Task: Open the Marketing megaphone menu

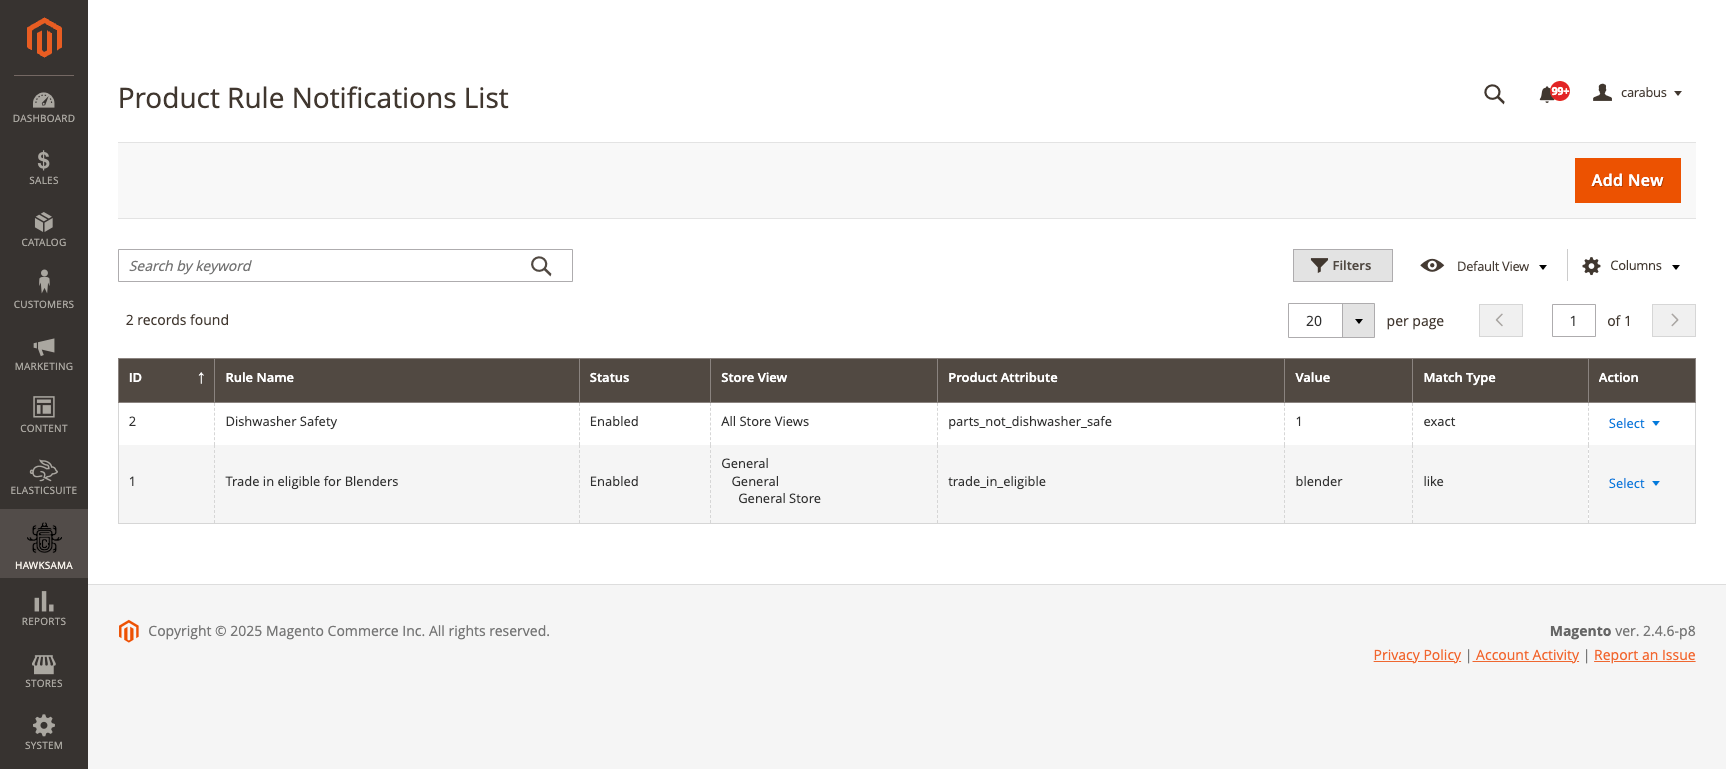Action: pos(44,354)
